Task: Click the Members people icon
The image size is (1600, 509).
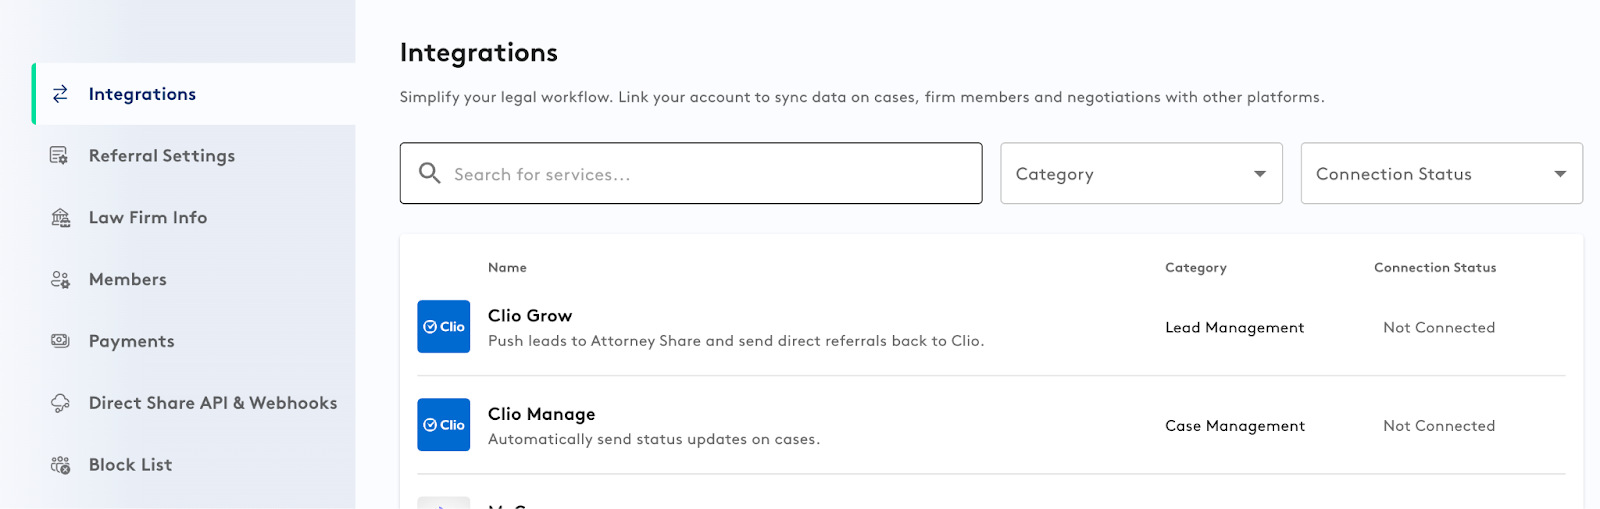Action: tap(60, 280)
